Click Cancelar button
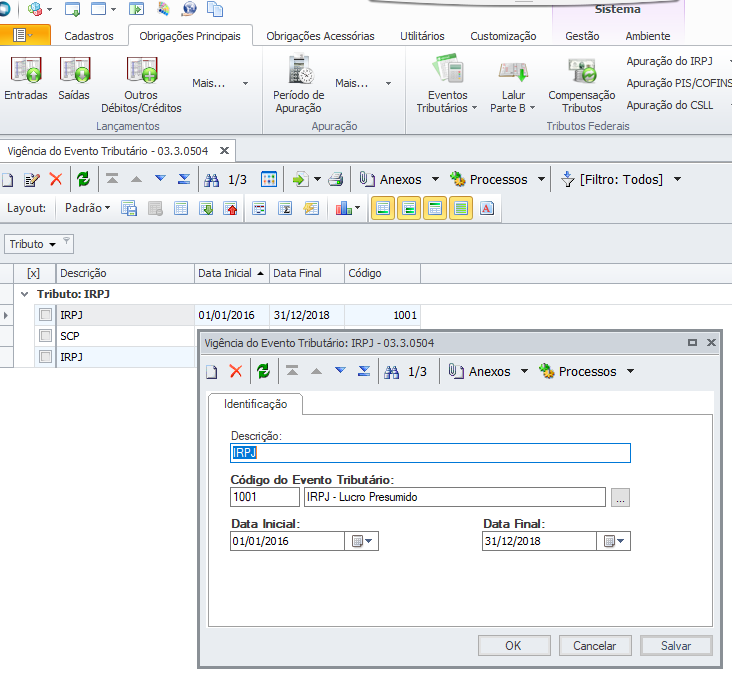732x693 pixels. click(595, 646)
